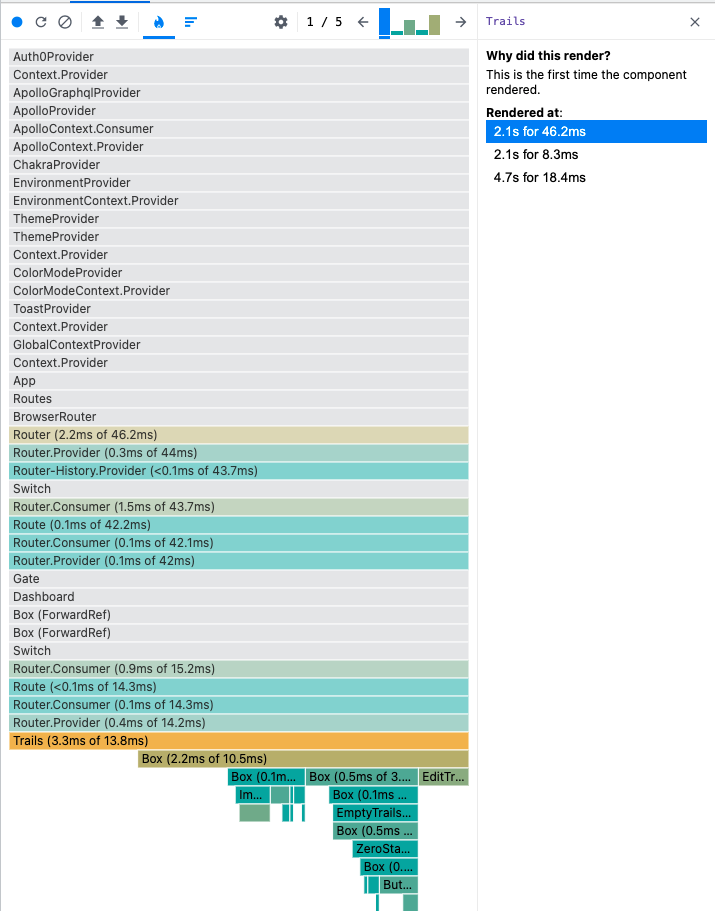
Task: Select the Routes component row
Action: [x=239, y=399]
